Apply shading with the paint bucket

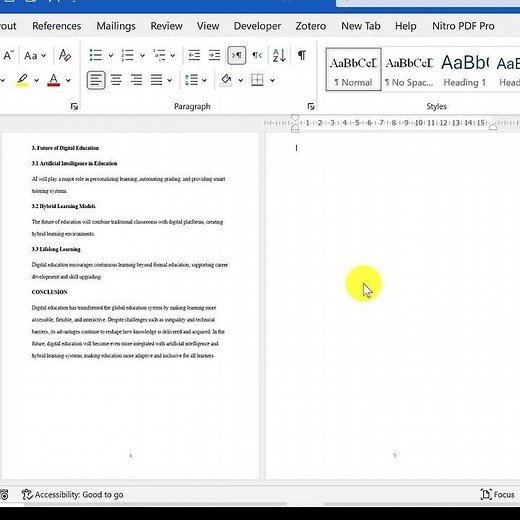[x=226, y=80]
